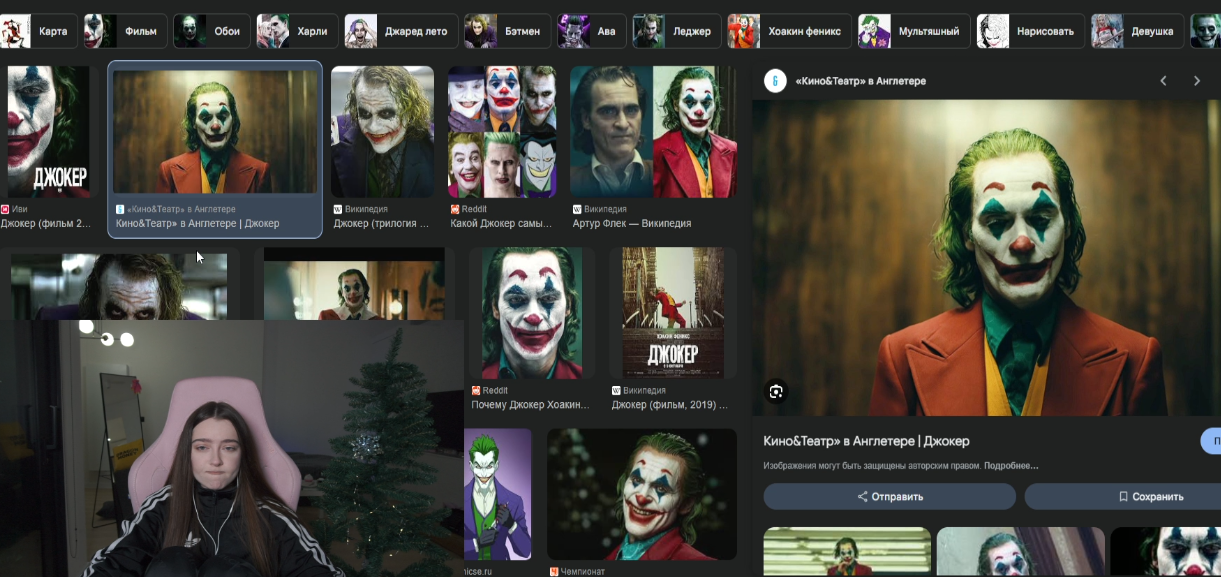Image resolution: width=1221 pixels, height=577 pixels.
Task: Open the Артур Флек Википедия thumbnail
Action: 653,132
